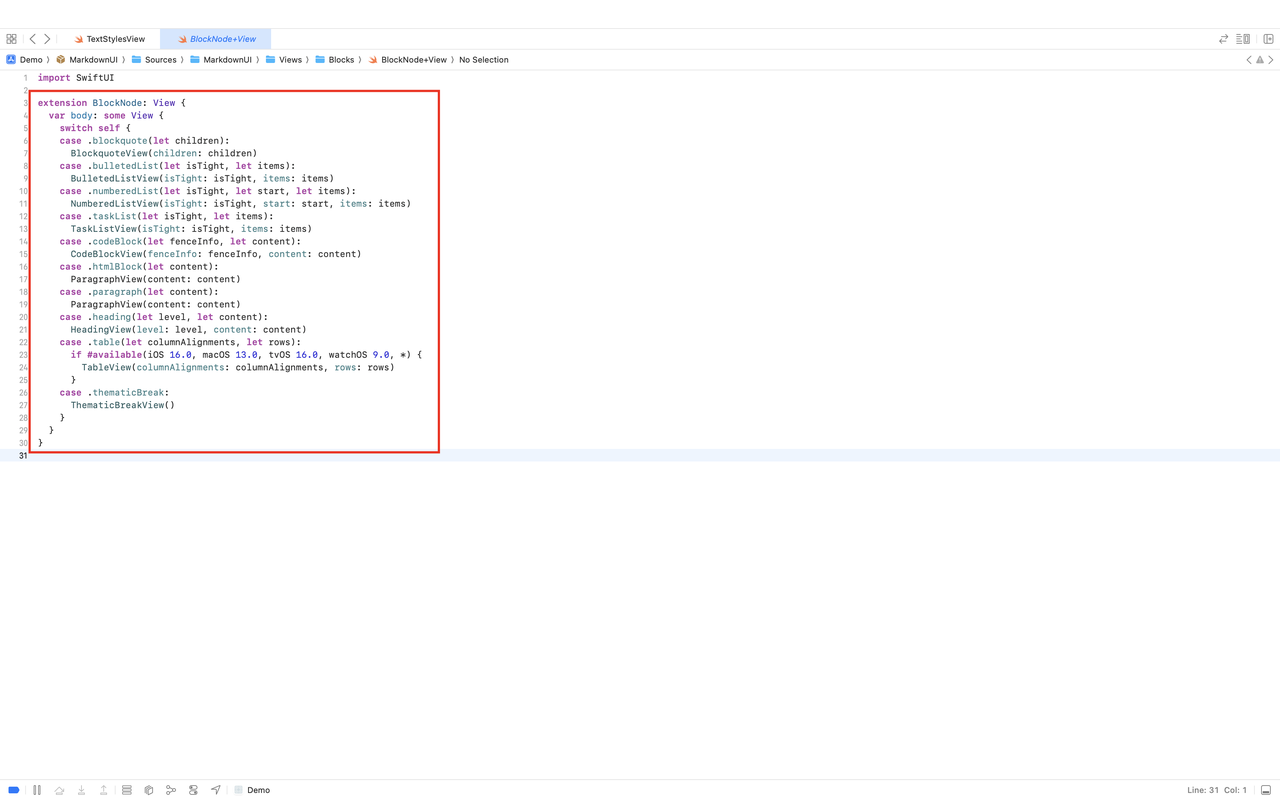Place cursor on 'import SwiftUI' line

[76, 78]
